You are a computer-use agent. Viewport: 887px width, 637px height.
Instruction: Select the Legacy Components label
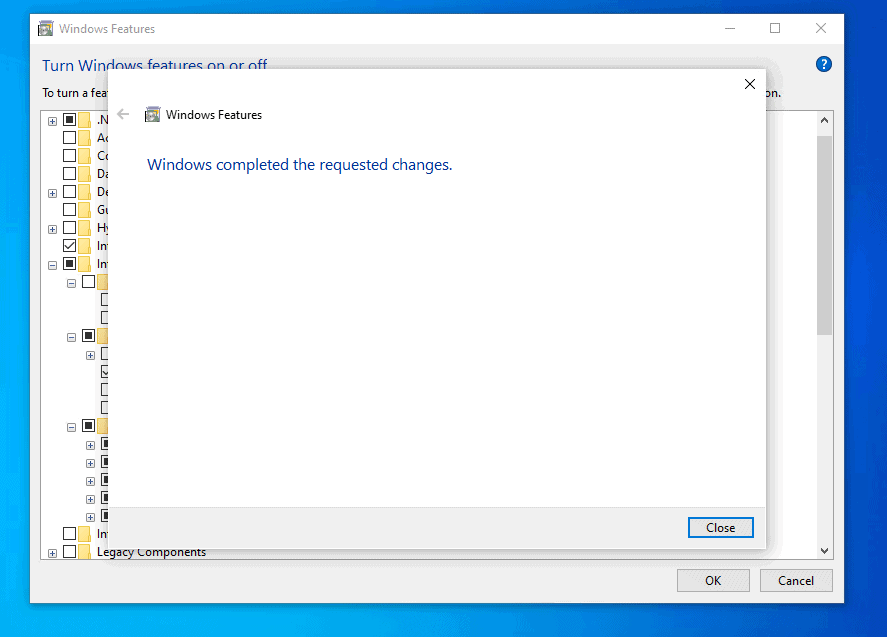151,552
